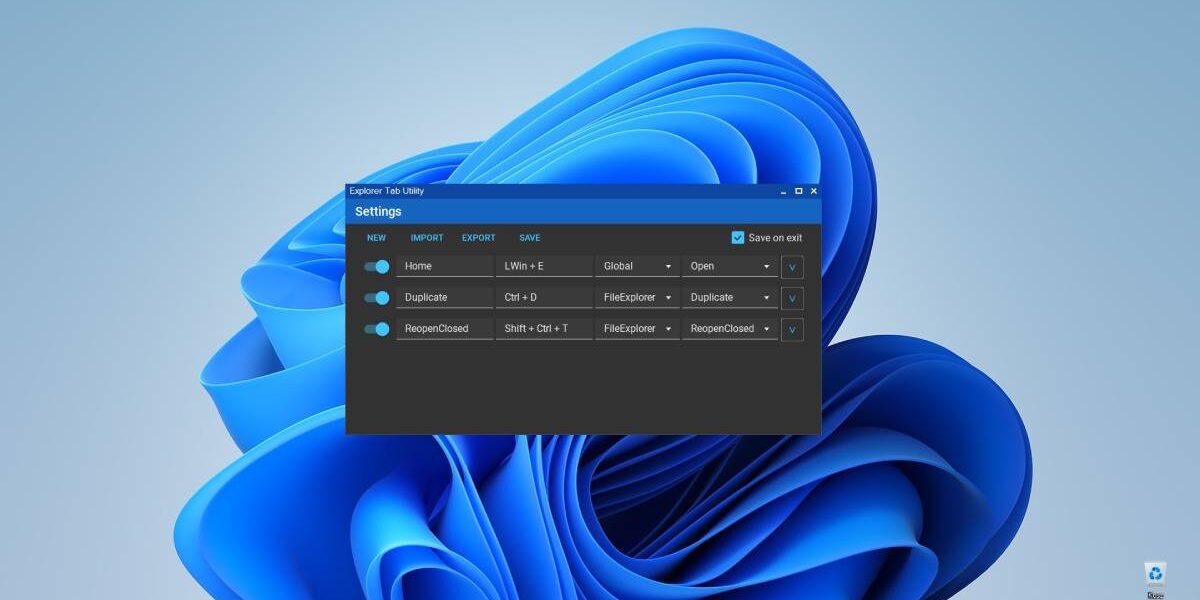Image resolution: width=1200 pixels, height=600 pixels.
Task: Open the Open action dropdown
Action: [730, 266]
